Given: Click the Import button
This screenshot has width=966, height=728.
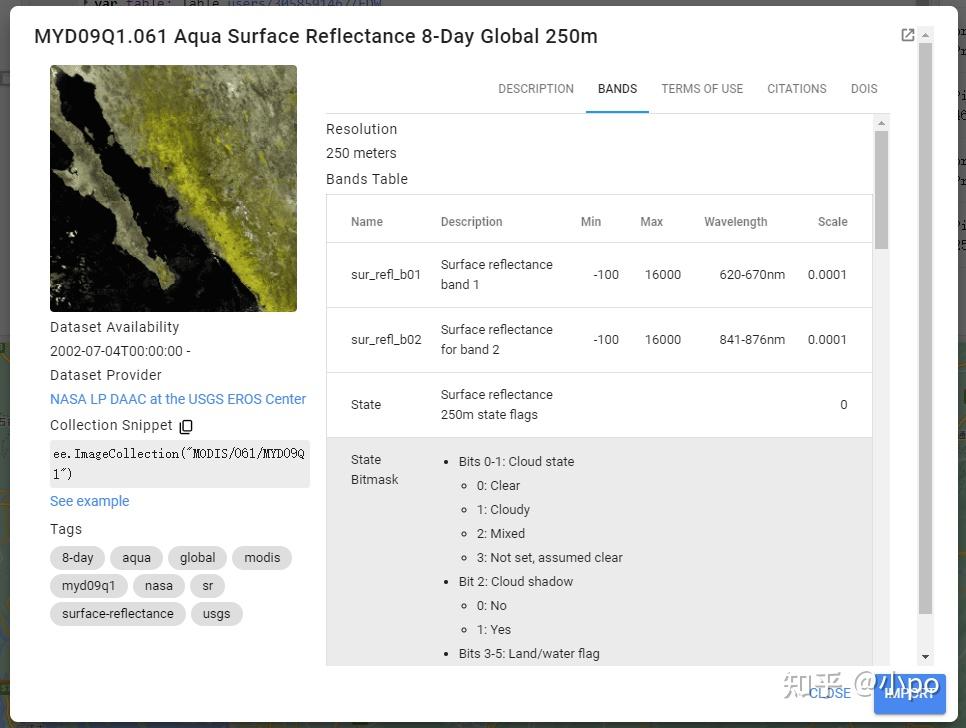Looking at the screenshot, I should coord(909,693).
